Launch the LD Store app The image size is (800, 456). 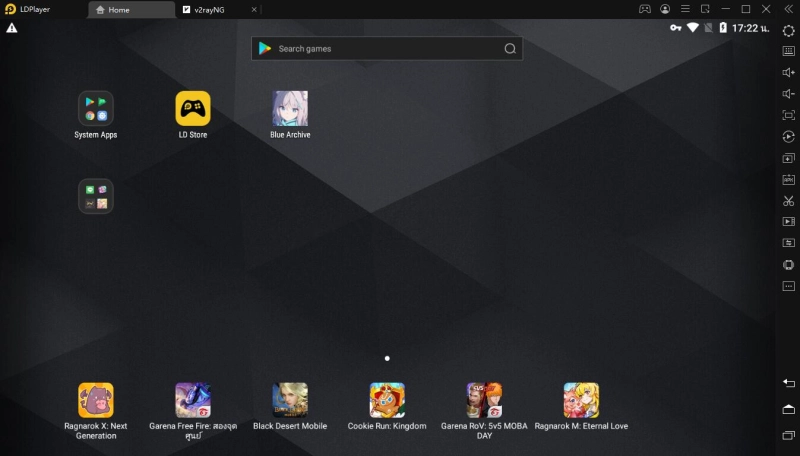pos(193,109)
